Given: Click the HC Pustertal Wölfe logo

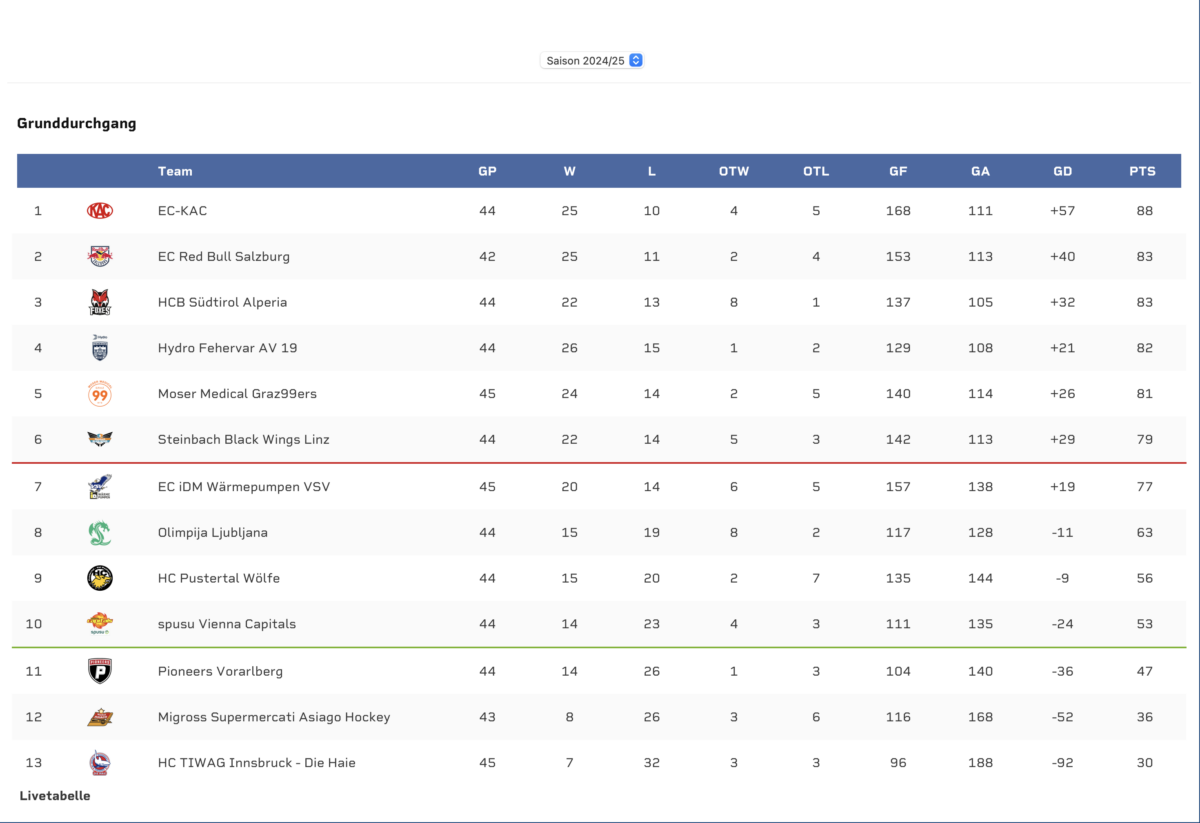Looking at the screenshot, I should pyautogui.click(x=100, y=578).
